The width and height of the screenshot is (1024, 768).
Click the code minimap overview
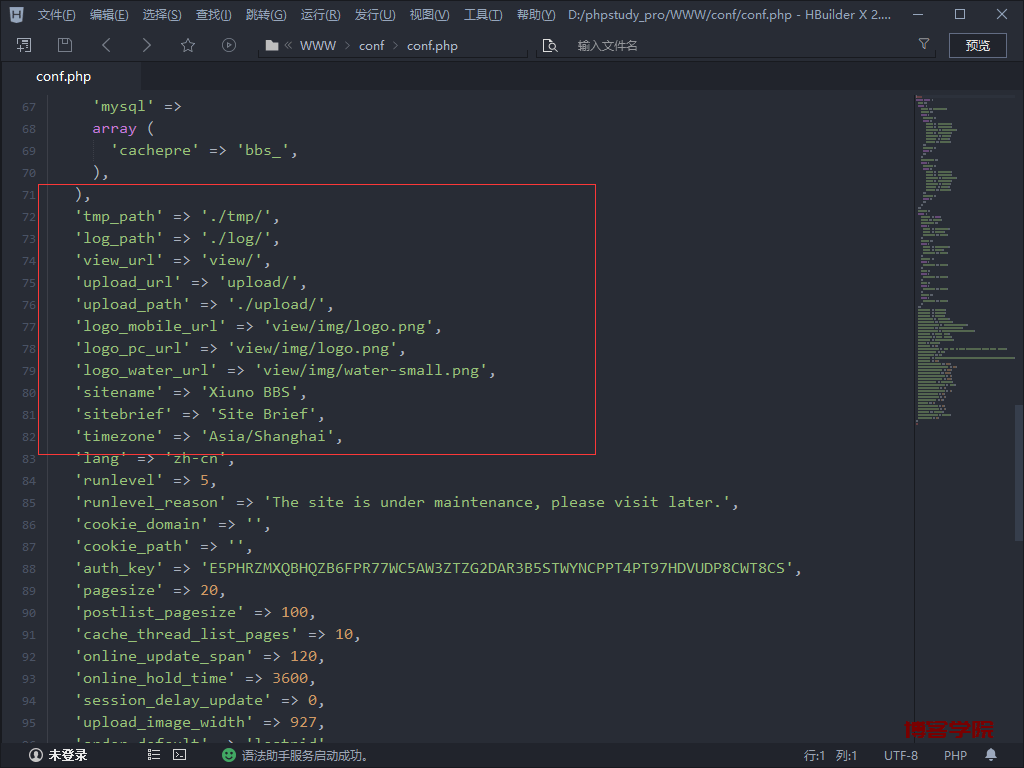pyautogui.click(x=964, y=261)
